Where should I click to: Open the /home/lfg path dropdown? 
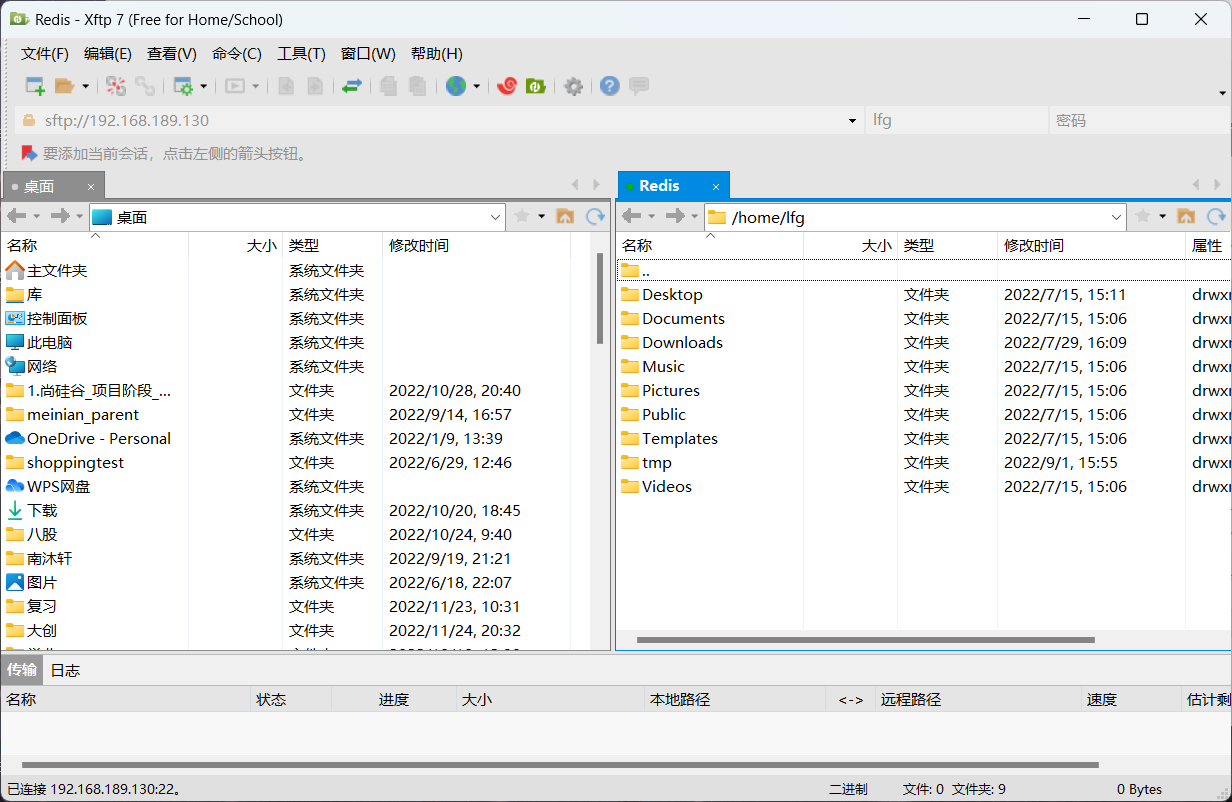coord(1117,217)
